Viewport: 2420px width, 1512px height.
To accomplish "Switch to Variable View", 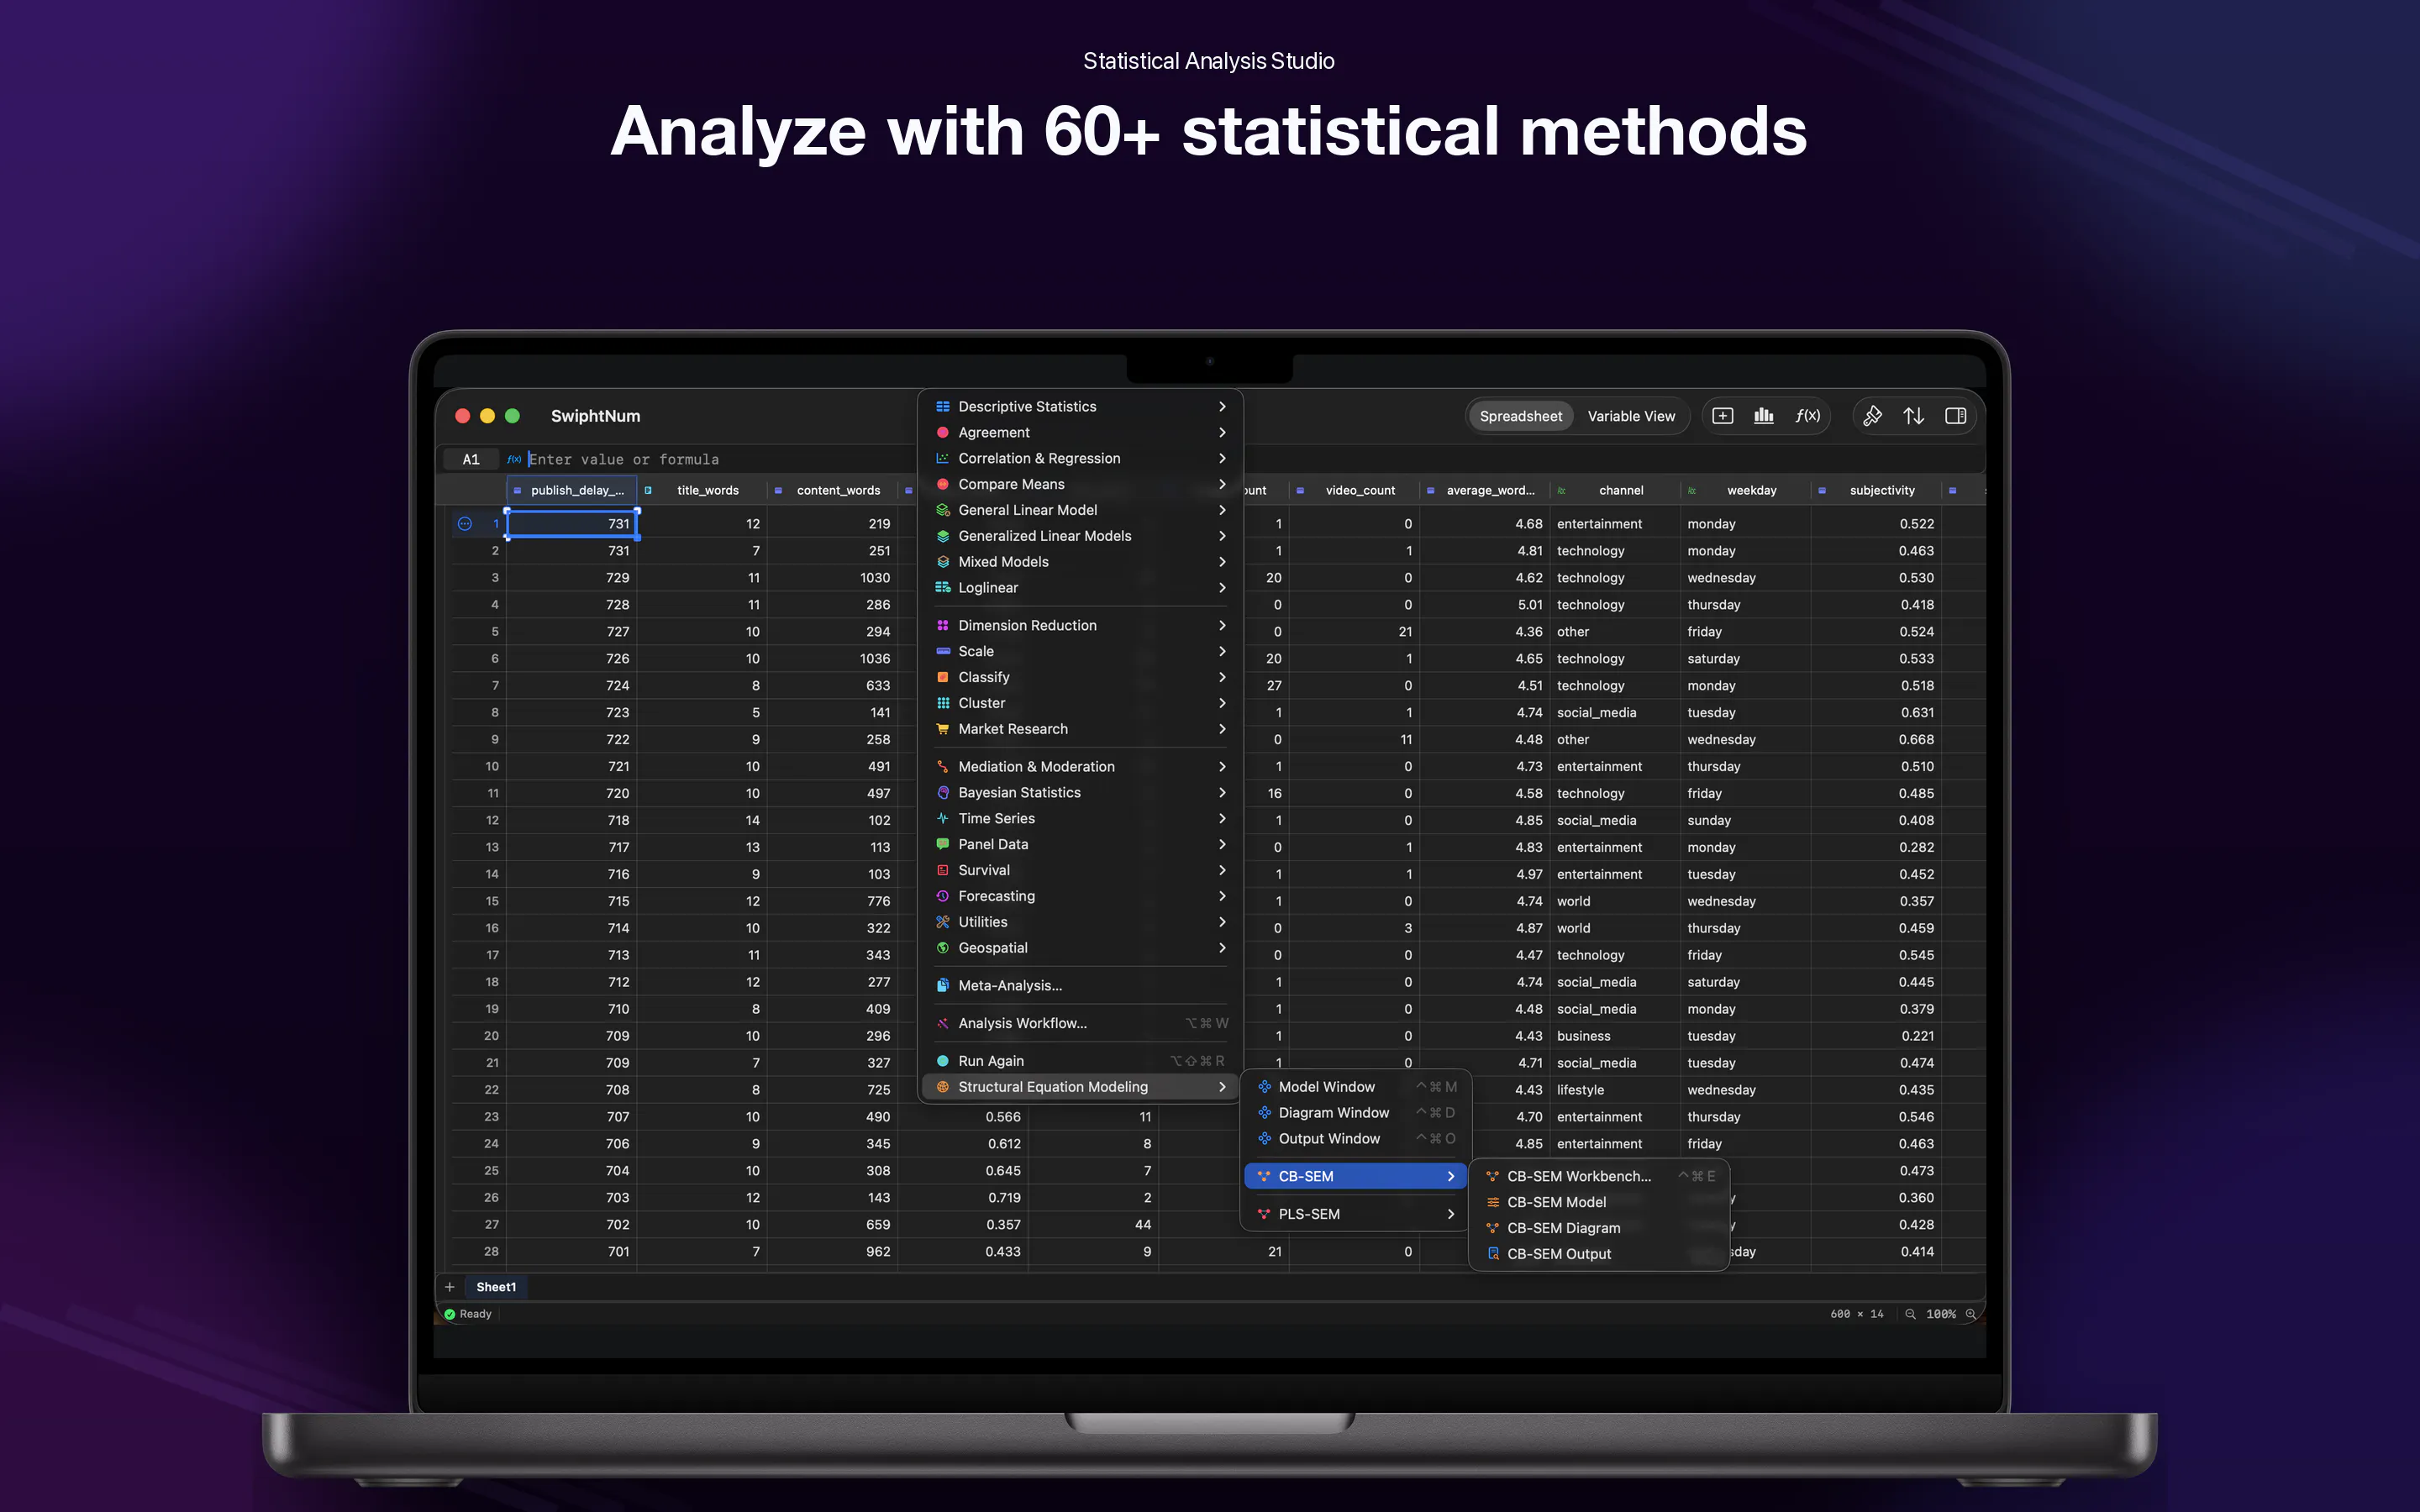I will pyautogui.click(x=1631, y=416).
